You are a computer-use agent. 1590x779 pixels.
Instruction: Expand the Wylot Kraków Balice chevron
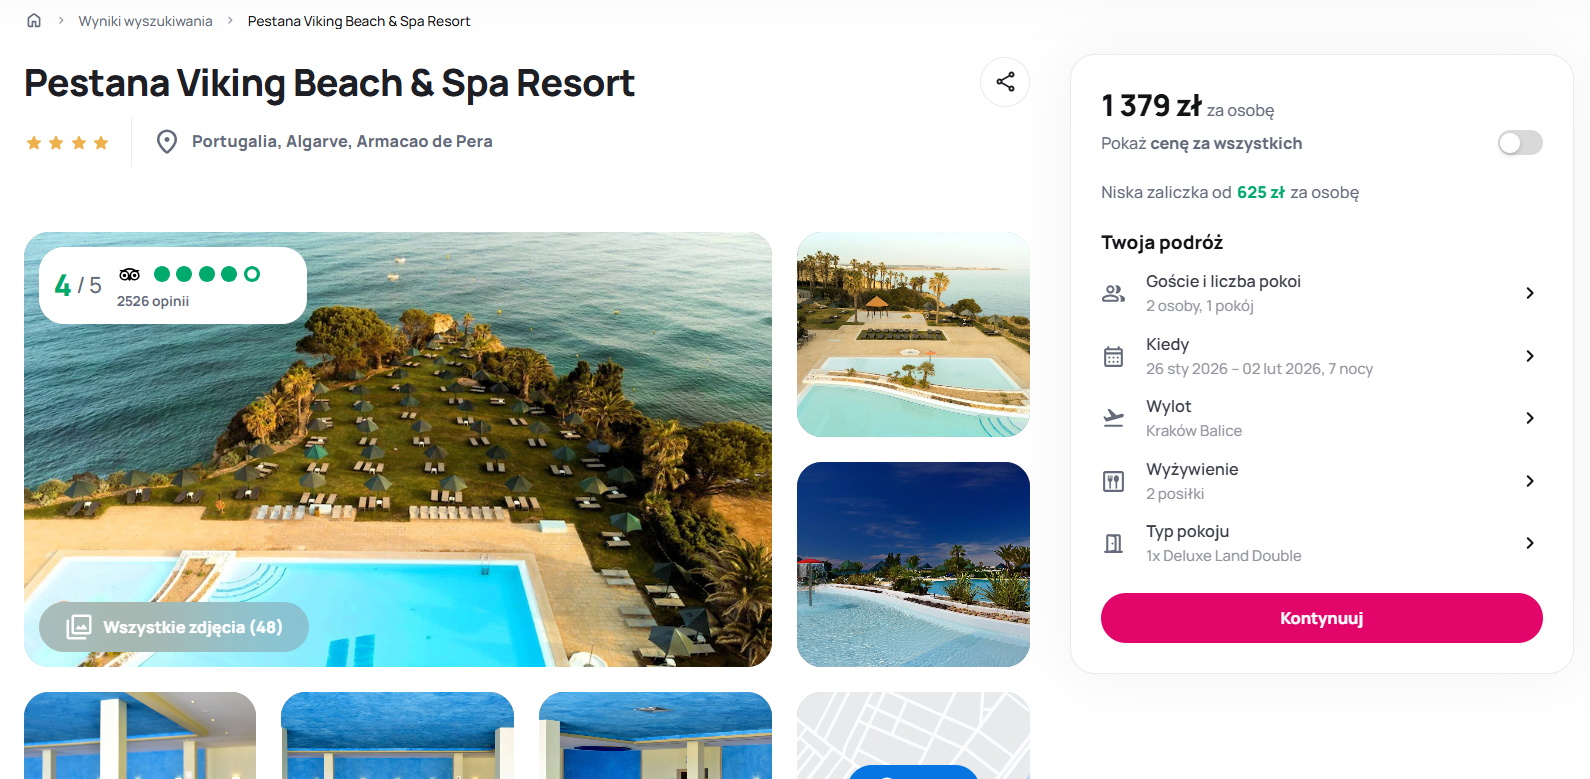(1529, 418)
